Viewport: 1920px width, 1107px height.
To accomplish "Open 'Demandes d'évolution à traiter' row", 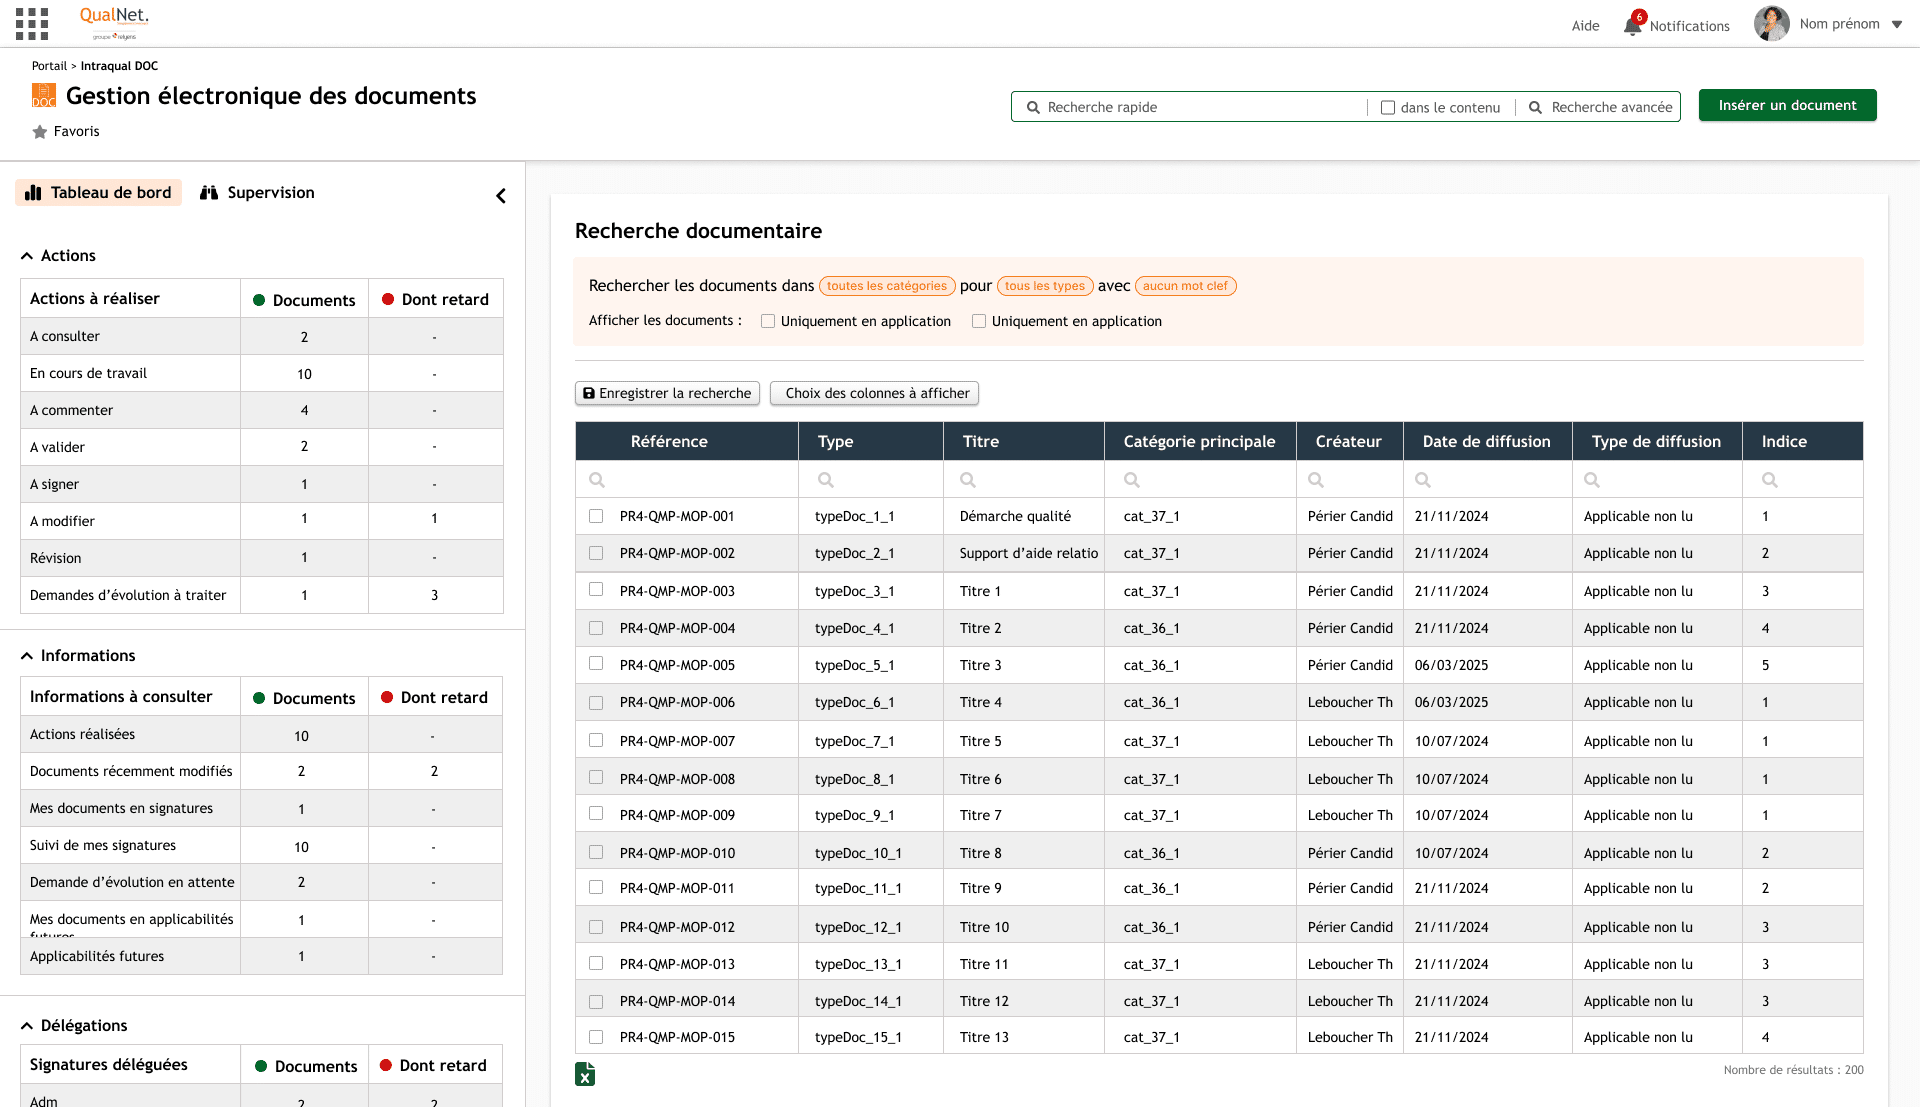I will (262, 596).
